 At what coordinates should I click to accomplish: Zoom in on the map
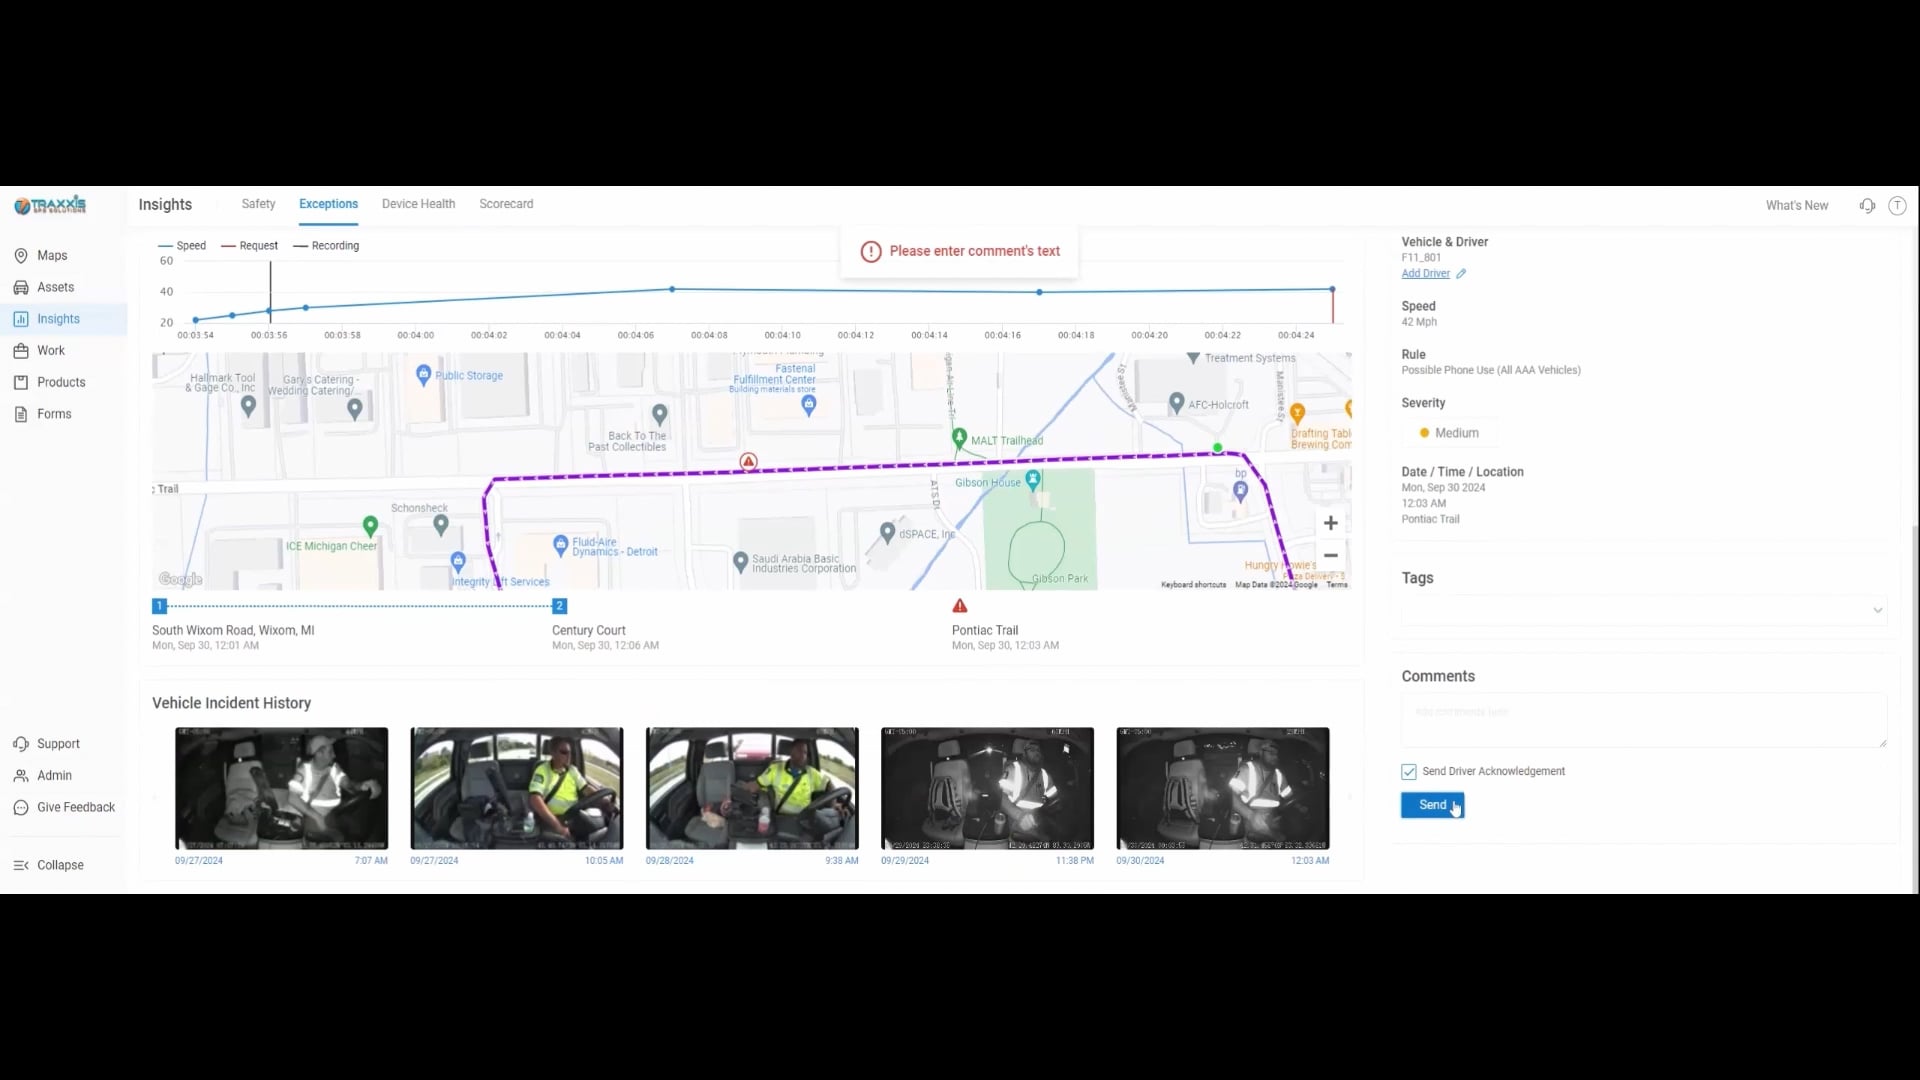(x=1330, y=523)
